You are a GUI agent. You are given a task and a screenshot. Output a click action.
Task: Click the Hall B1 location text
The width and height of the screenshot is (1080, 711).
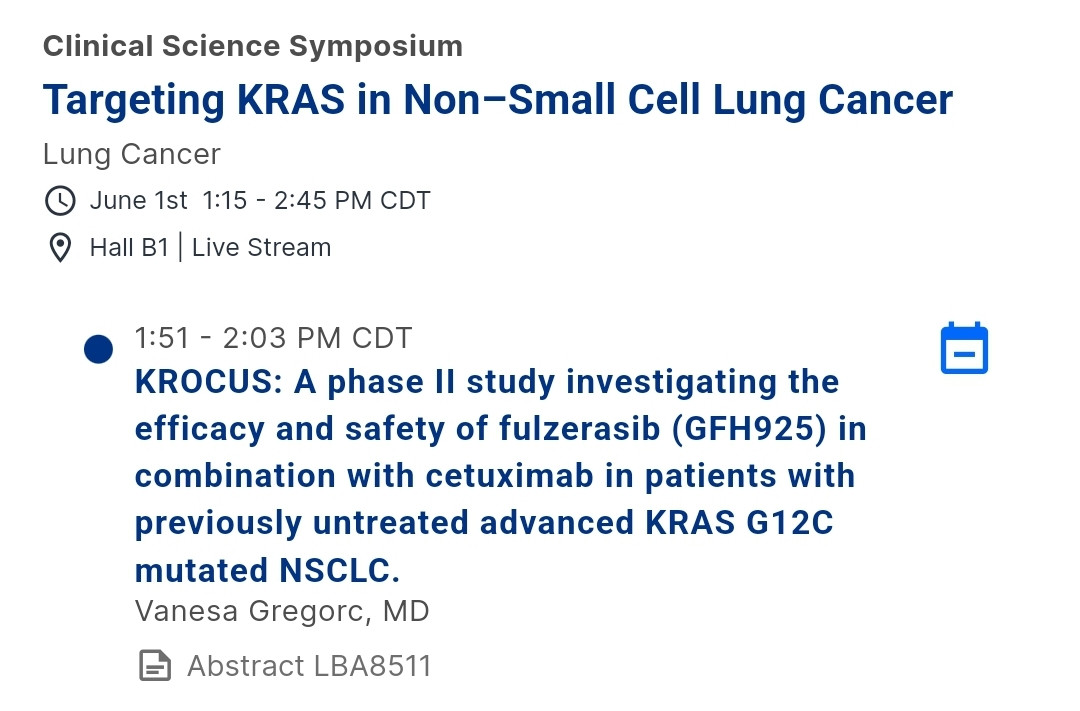click(x=129, y=247)
